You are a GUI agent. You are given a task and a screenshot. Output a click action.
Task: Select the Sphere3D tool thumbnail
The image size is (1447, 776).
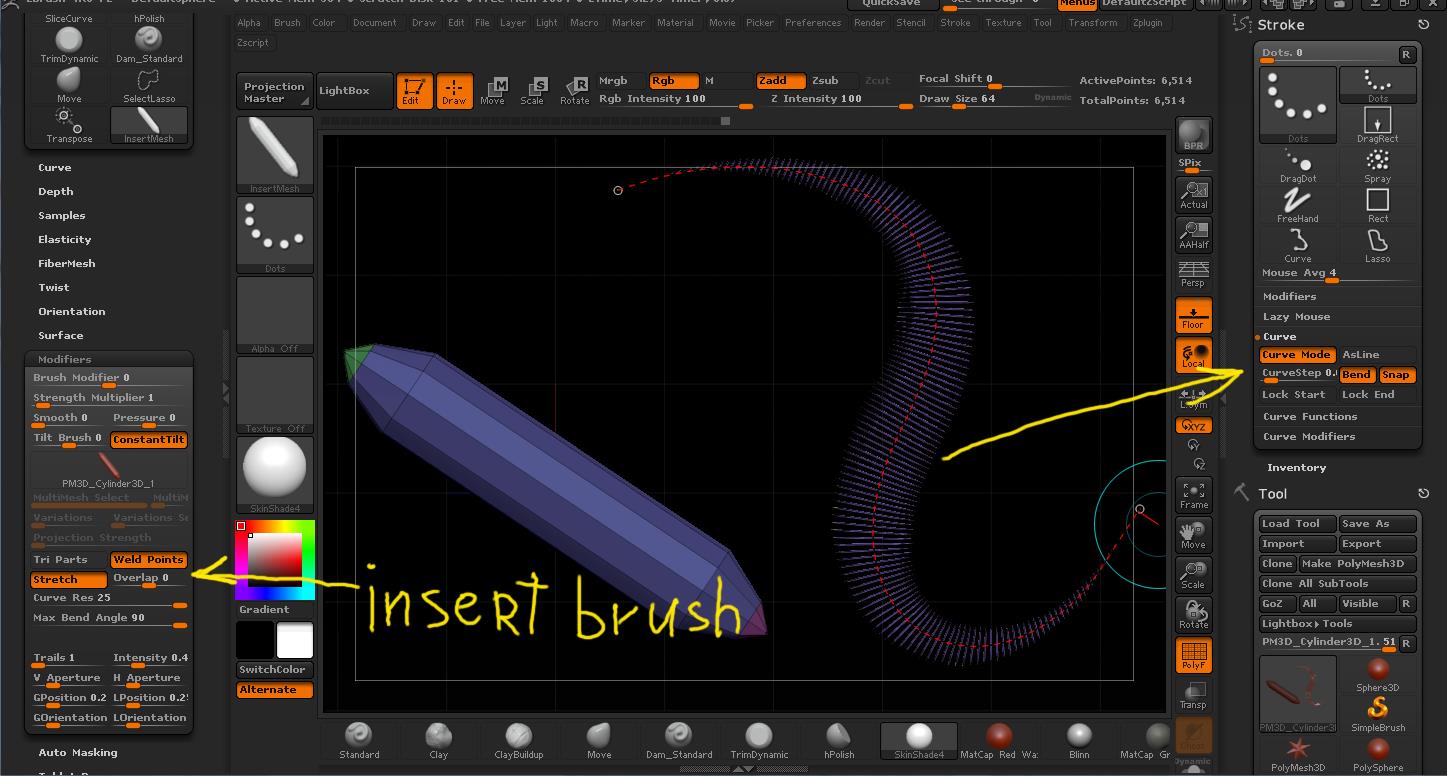[1378, 675]
